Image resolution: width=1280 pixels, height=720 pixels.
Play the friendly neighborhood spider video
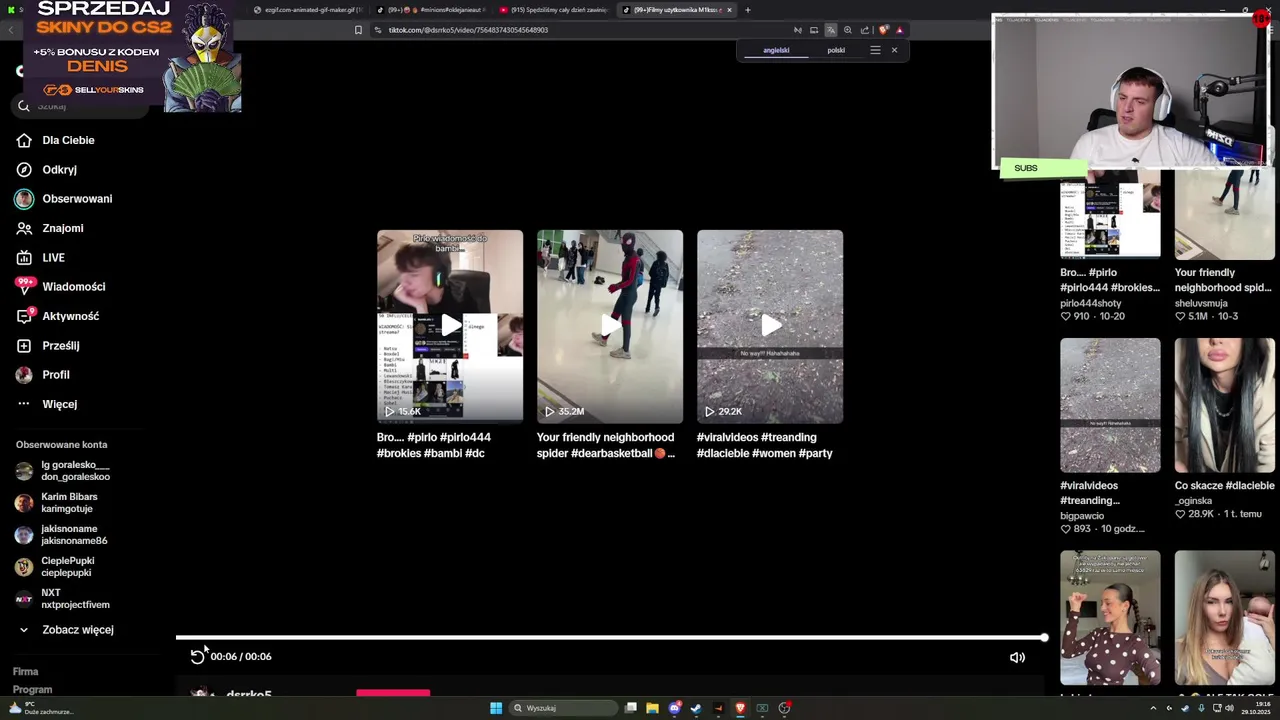[610, 326]
